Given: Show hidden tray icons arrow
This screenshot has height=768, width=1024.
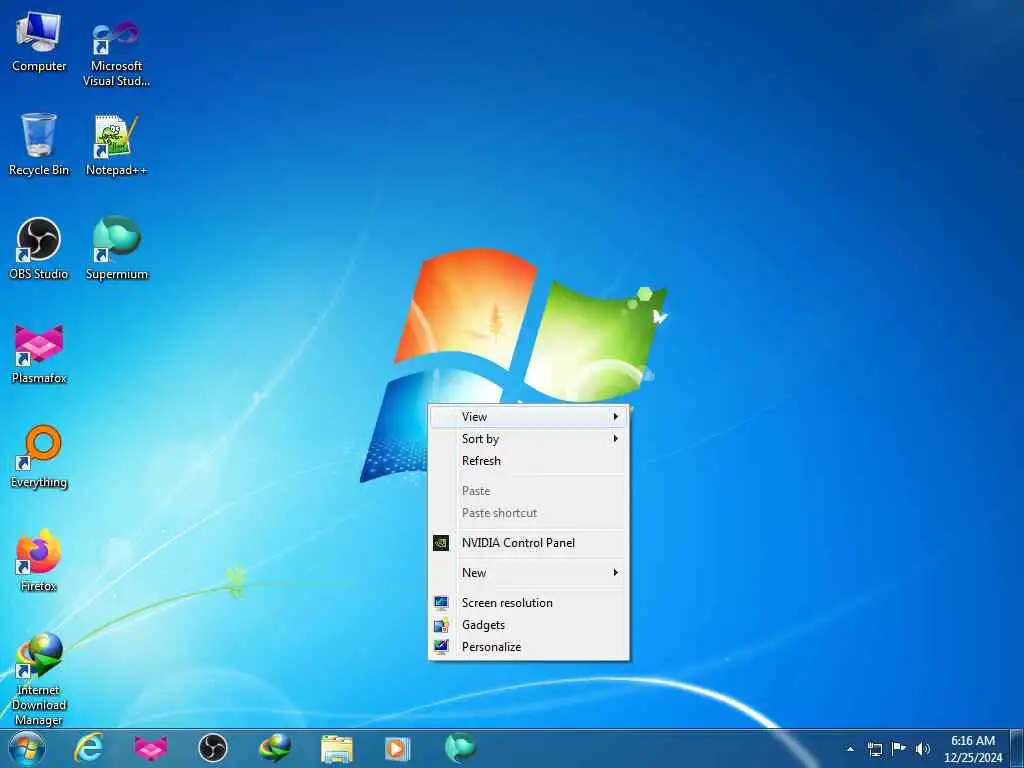Looking at the screenshot, I should 850,749.
